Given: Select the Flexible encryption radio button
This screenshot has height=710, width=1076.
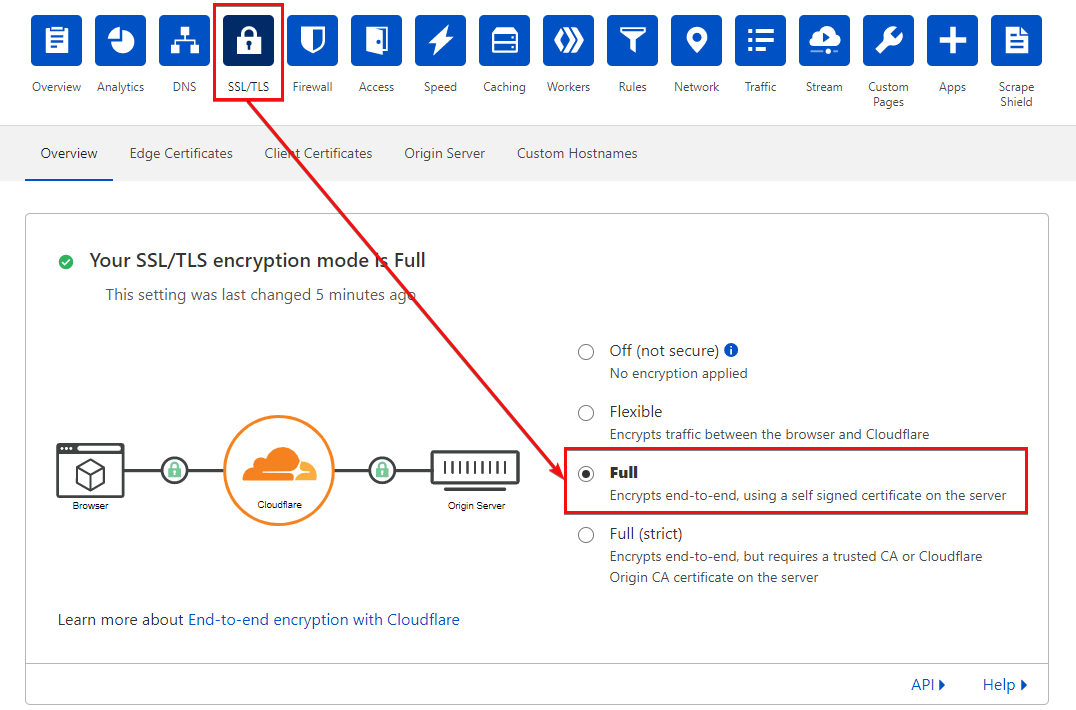Looking at the screenshot, I should point(586,413).
